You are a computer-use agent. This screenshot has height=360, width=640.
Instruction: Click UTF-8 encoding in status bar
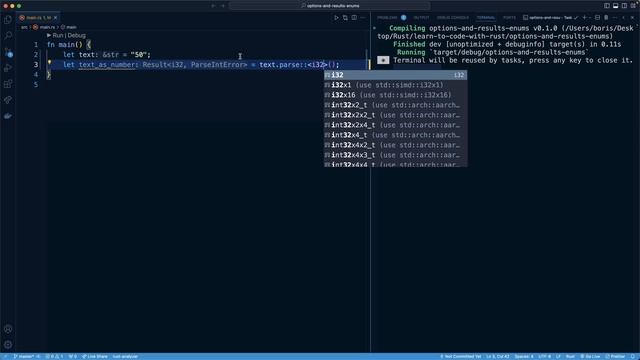point(544,356)
